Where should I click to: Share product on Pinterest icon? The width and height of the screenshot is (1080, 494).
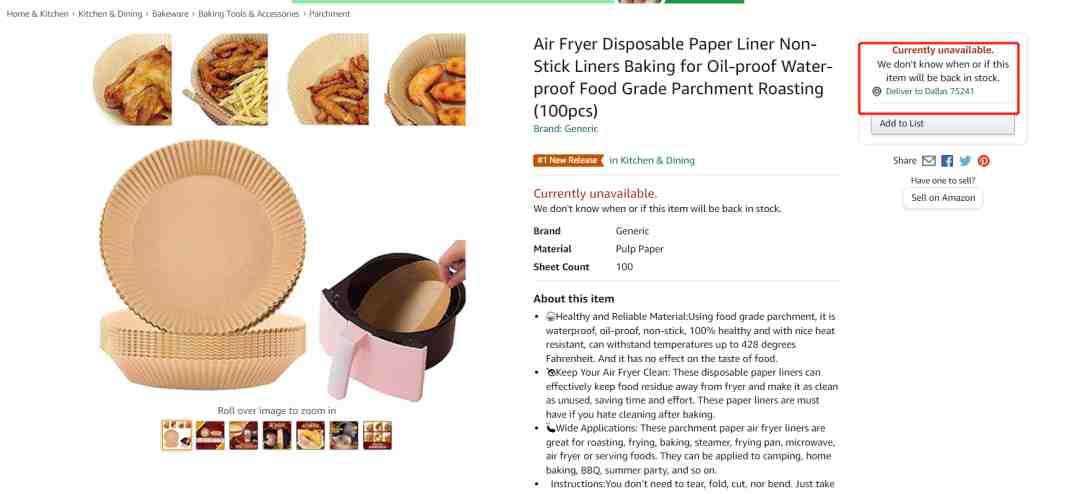click(x=984, y=161)
